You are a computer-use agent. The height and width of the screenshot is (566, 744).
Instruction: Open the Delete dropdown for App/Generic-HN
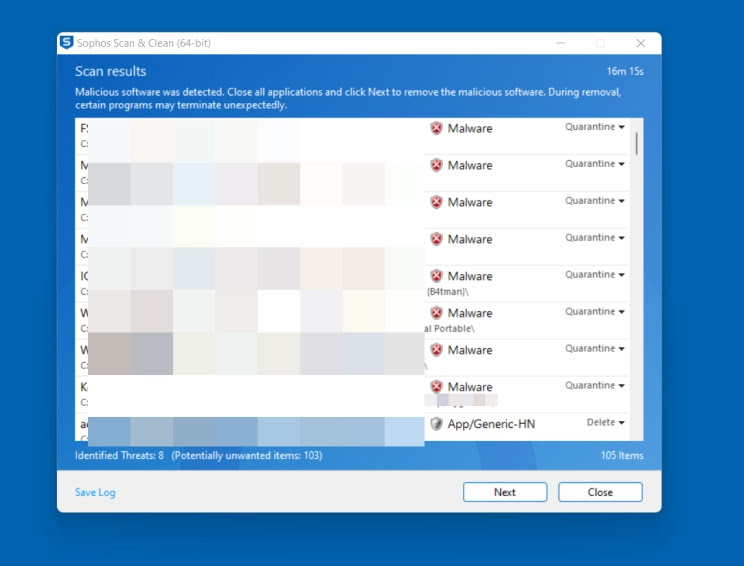(x=605, y=422)
